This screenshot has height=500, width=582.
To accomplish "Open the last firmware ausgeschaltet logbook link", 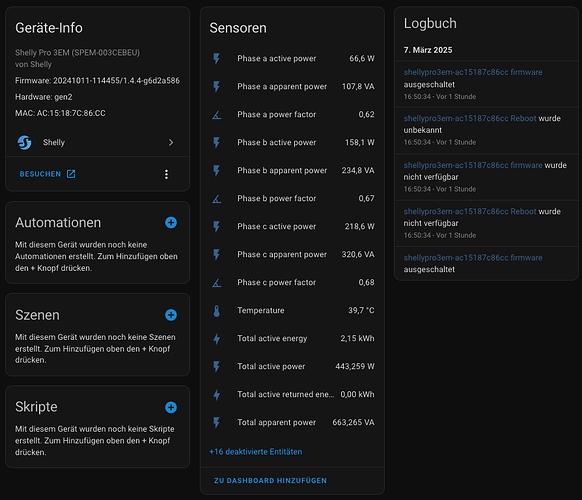I will point(473,258).
